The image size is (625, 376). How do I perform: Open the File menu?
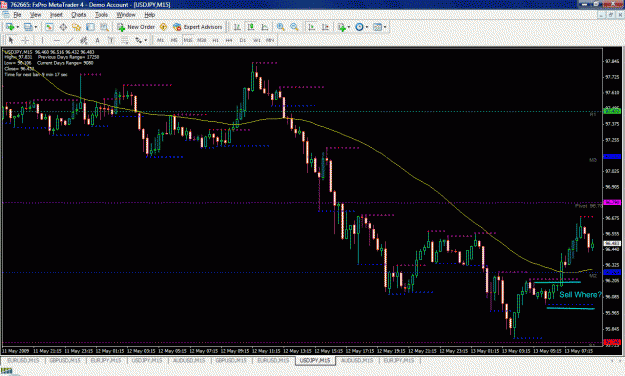(x=17, y=15)
